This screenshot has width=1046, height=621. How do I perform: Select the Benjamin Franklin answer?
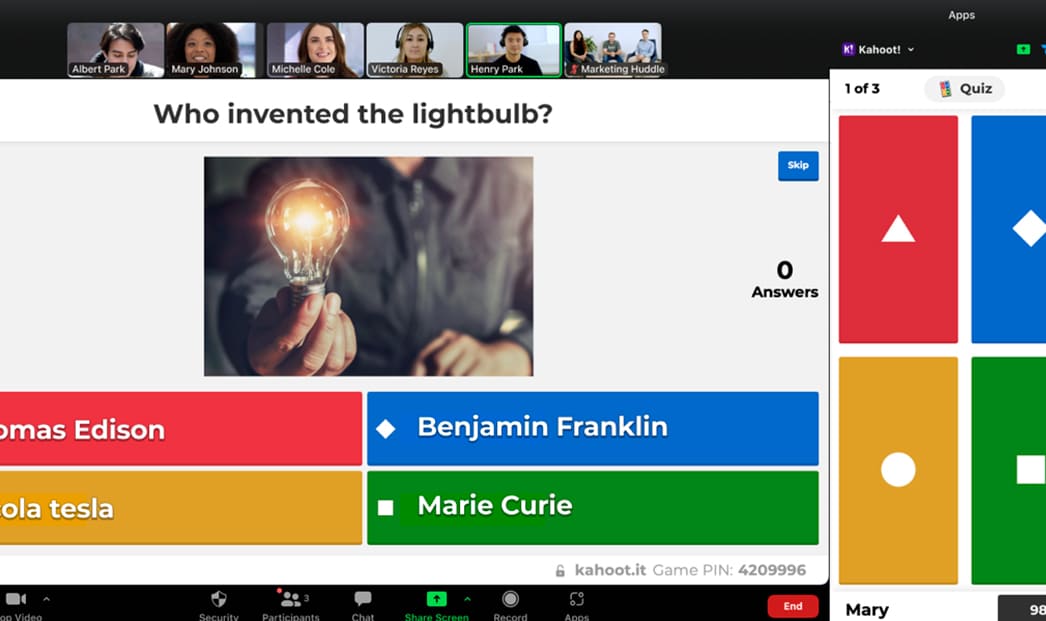tap(592, 428)
